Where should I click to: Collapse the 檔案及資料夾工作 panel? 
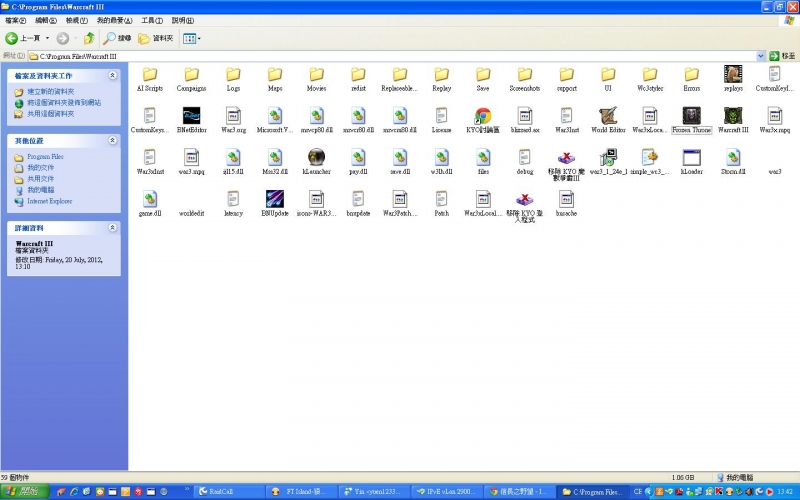click(x=112, y=75)
